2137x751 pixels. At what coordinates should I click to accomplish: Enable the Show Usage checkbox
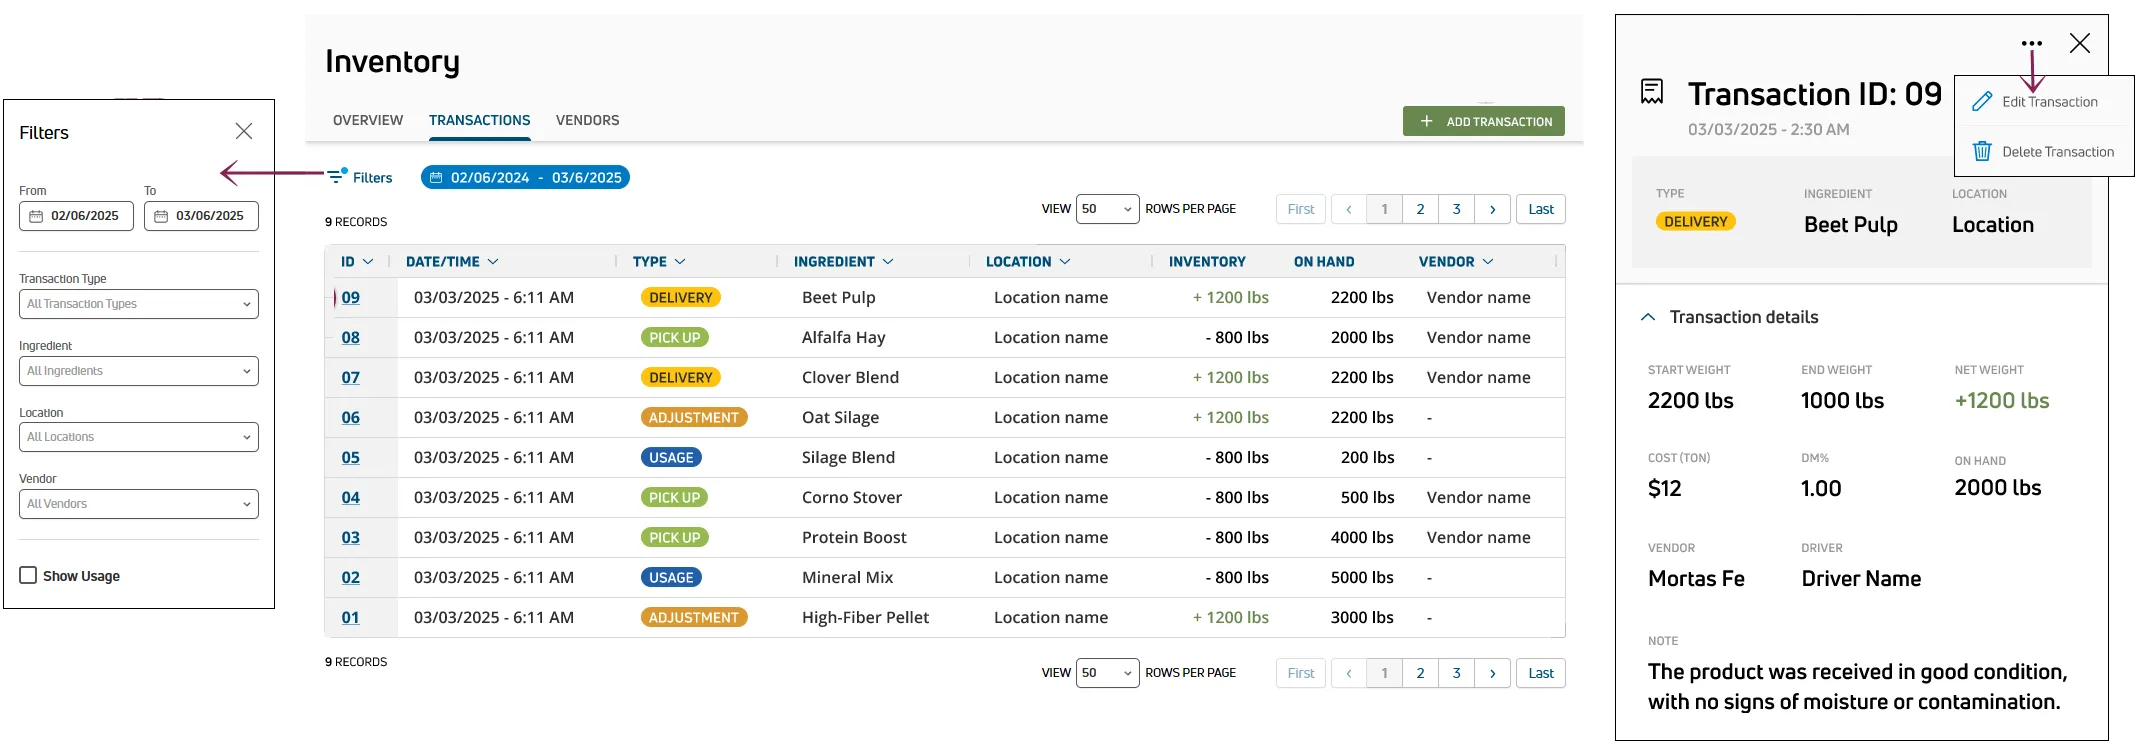(28, 575)
